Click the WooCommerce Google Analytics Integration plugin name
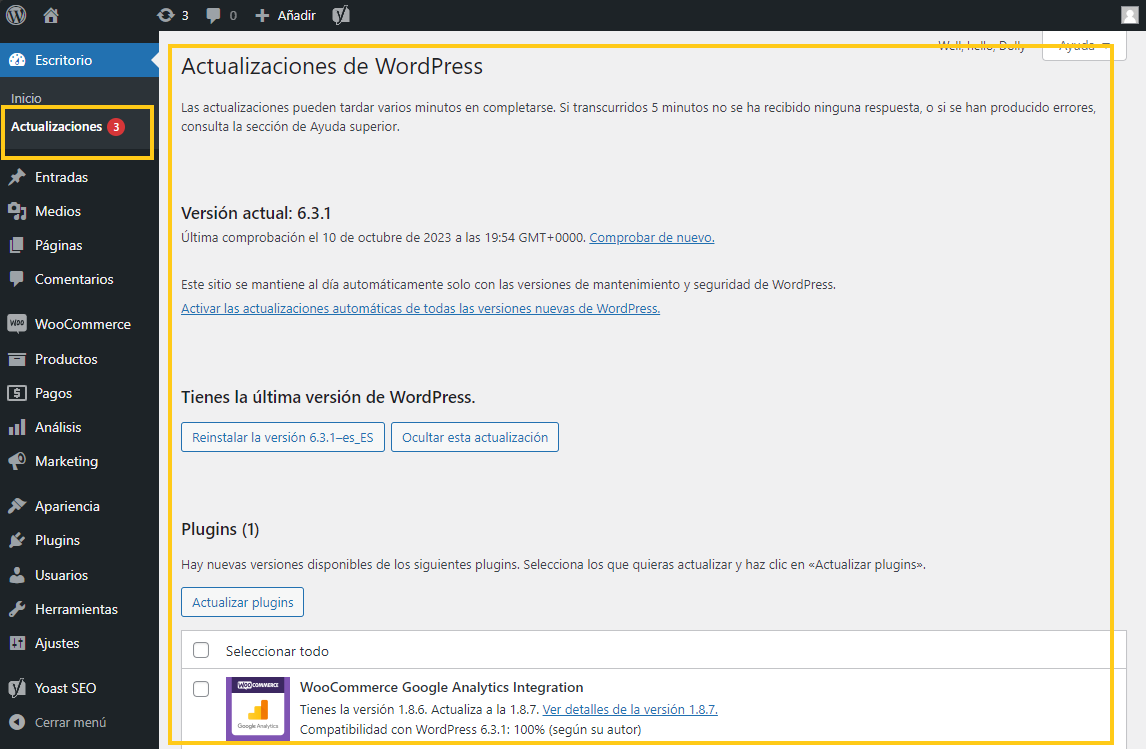 [x=441, y=687]
